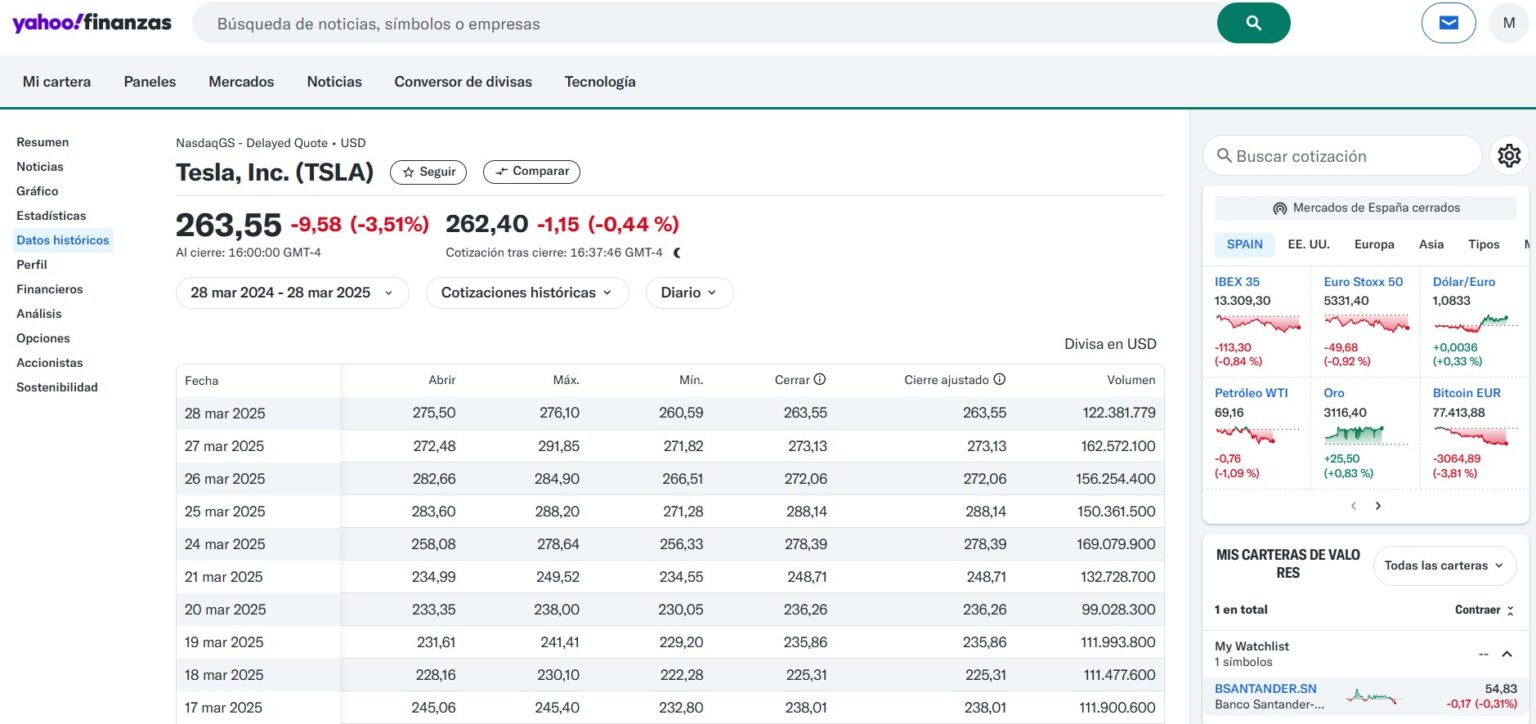Open the Cotizaciones históricas dropdown
Image resolution: width=1536 pixels, height=724 pixels.
(527, 293)
